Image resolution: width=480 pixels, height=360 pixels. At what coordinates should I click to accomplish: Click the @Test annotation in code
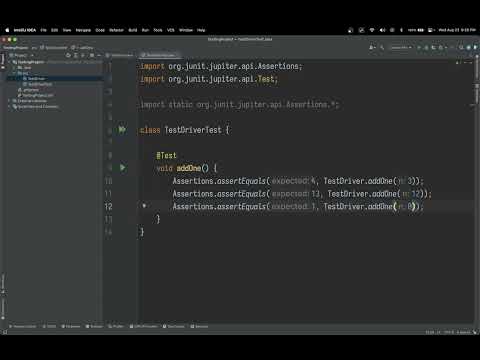tap(166, 155)
